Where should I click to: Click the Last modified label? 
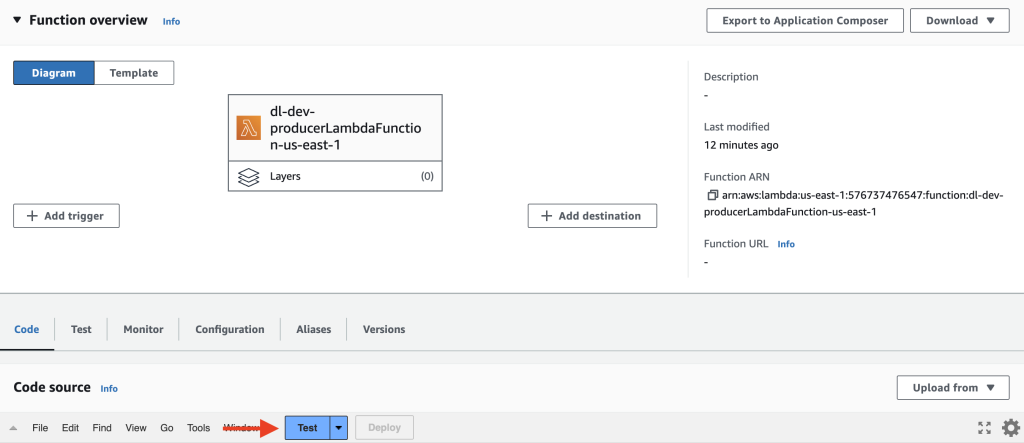(x=737, y=127)
